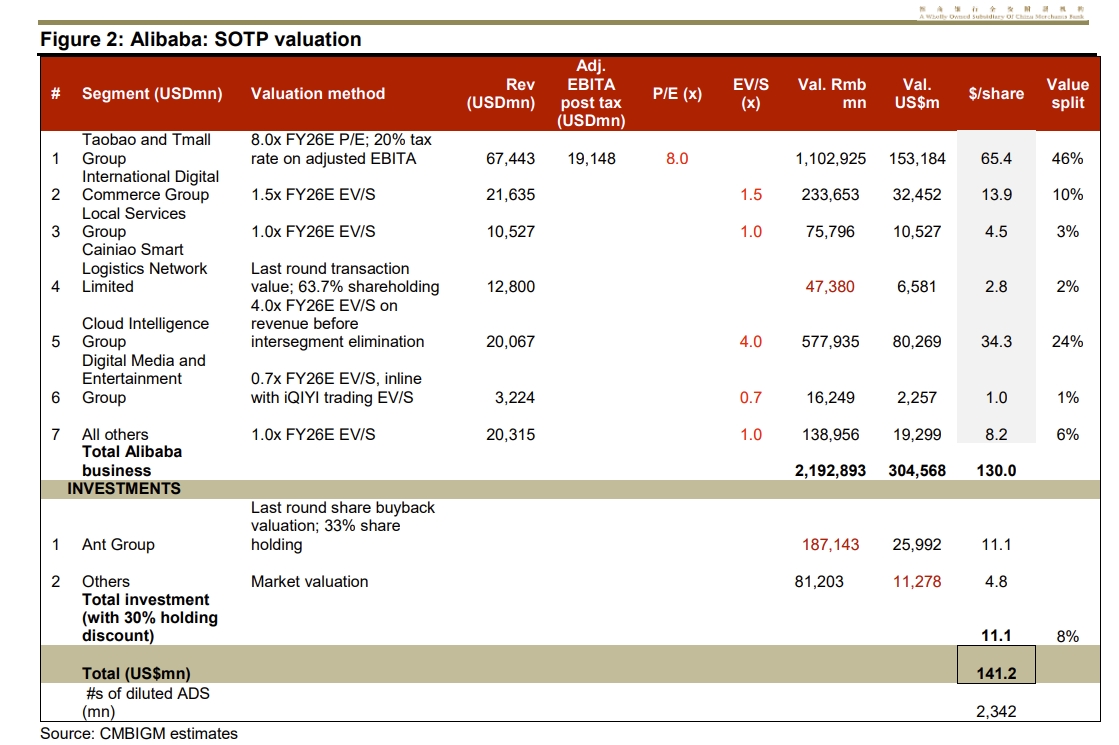
Task: Select the 46% value split cell
Action: (x=1068, y=158)
